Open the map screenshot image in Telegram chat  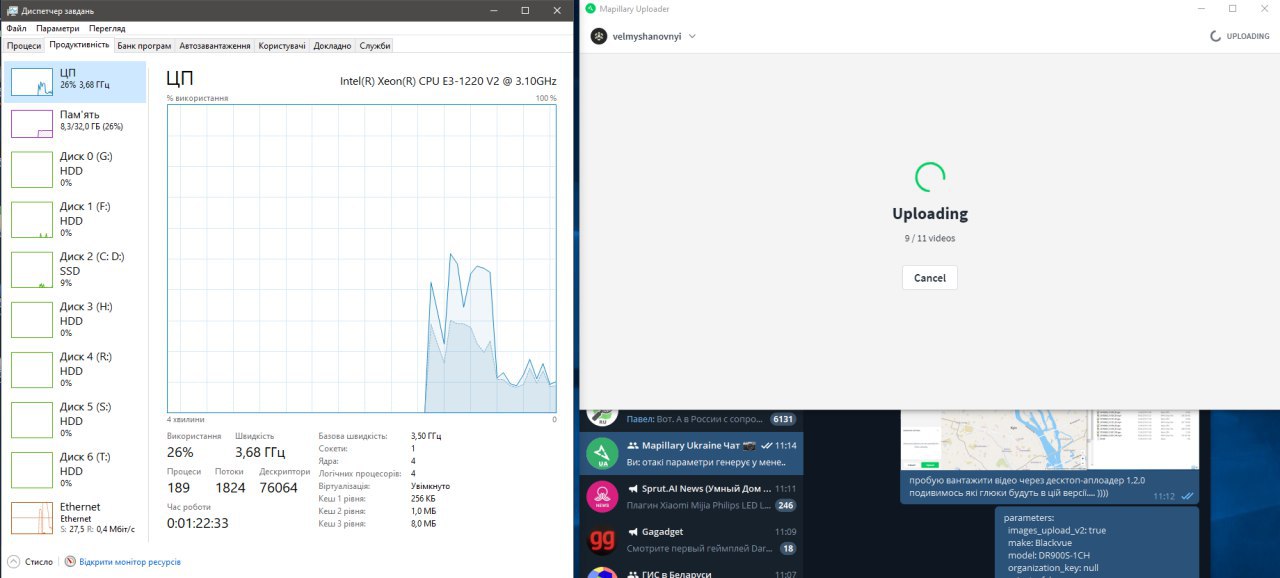tap(1049, 439)
